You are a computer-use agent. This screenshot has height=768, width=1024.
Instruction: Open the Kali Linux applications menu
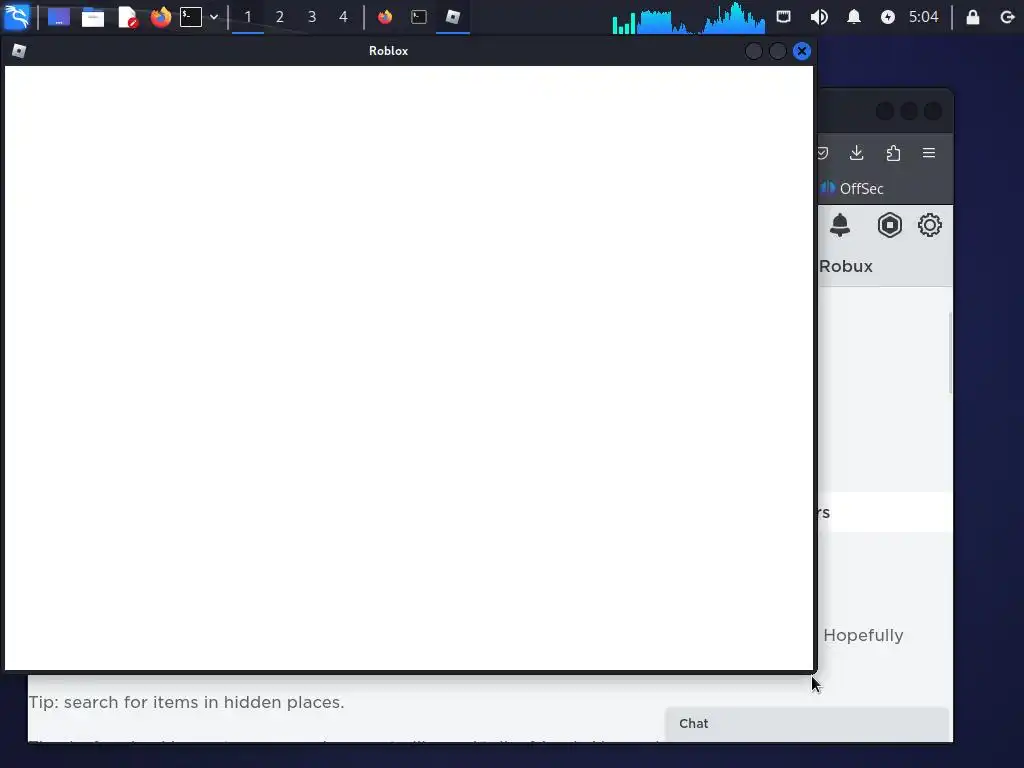point(16,16)
